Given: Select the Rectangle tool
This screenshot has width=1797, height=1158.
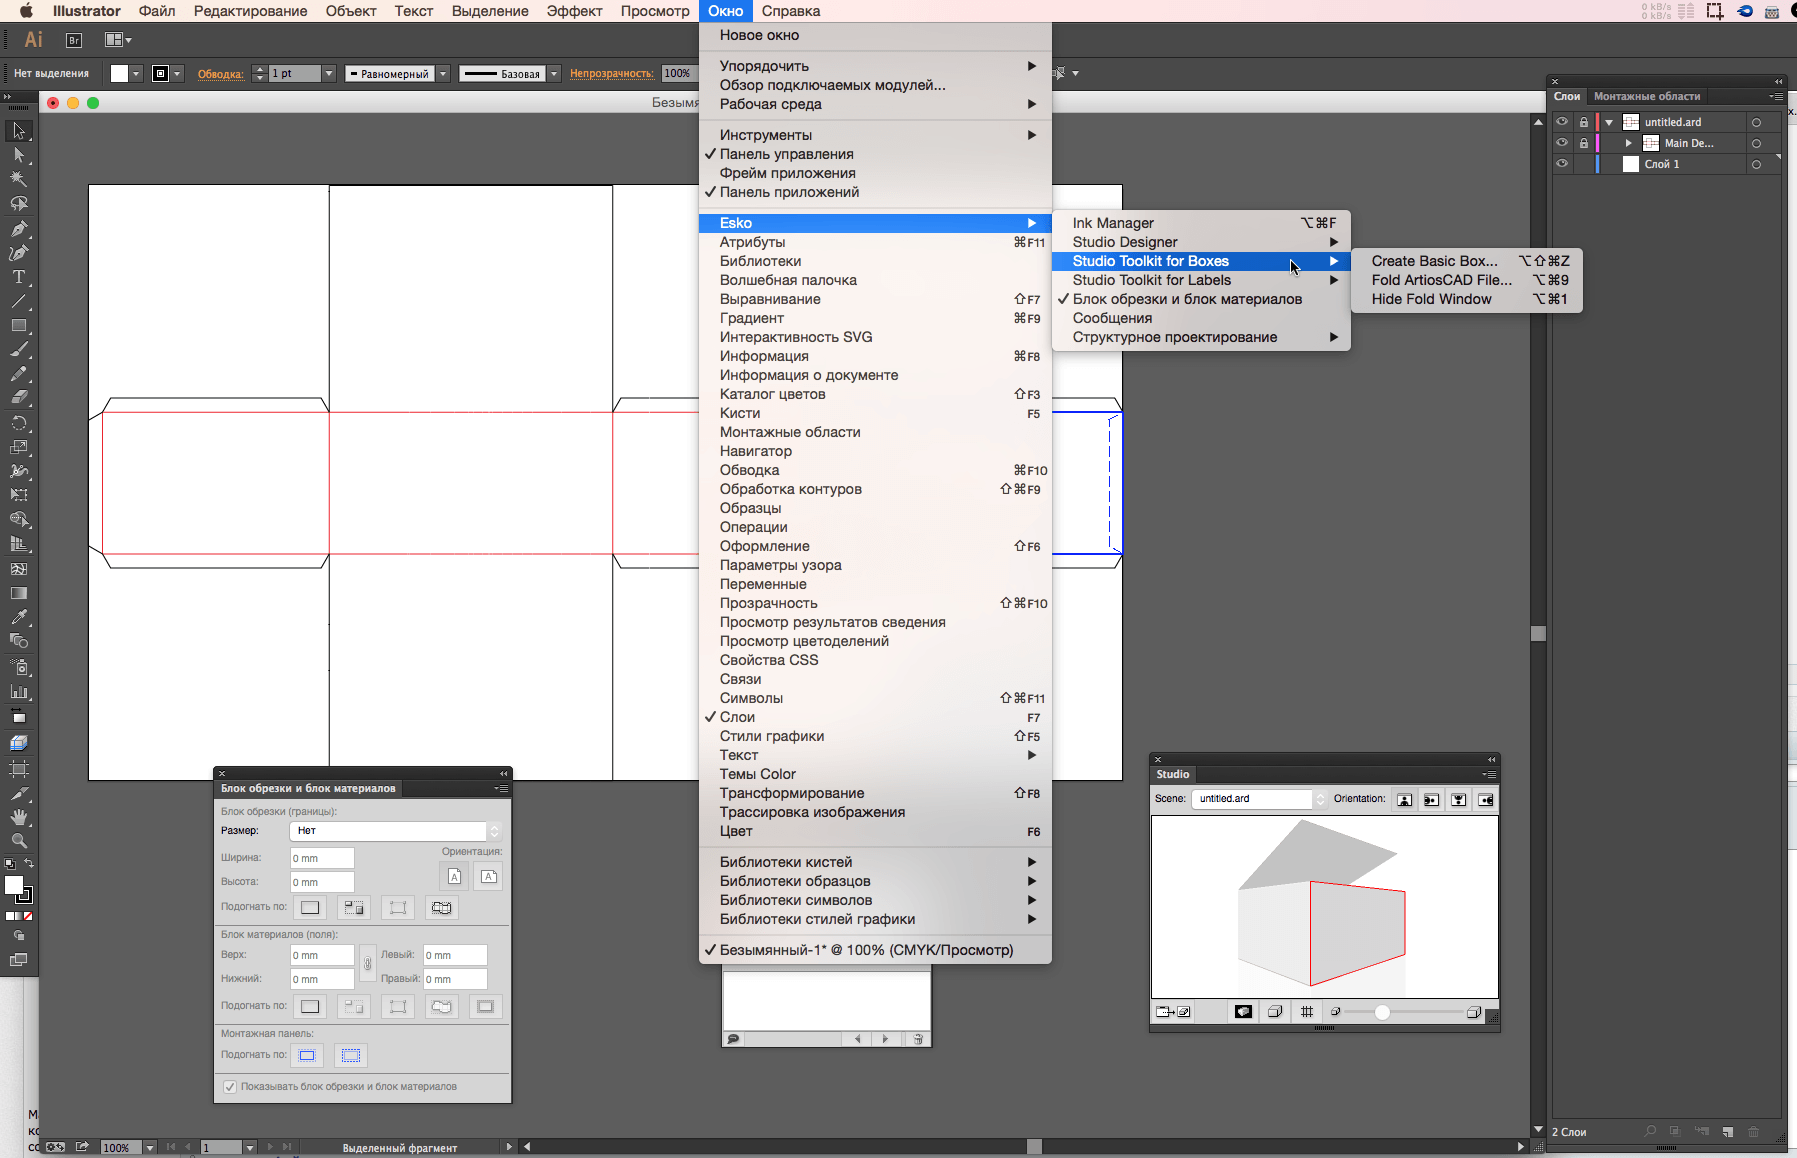Looking at the screenshot, I should [x=19, y=326].
